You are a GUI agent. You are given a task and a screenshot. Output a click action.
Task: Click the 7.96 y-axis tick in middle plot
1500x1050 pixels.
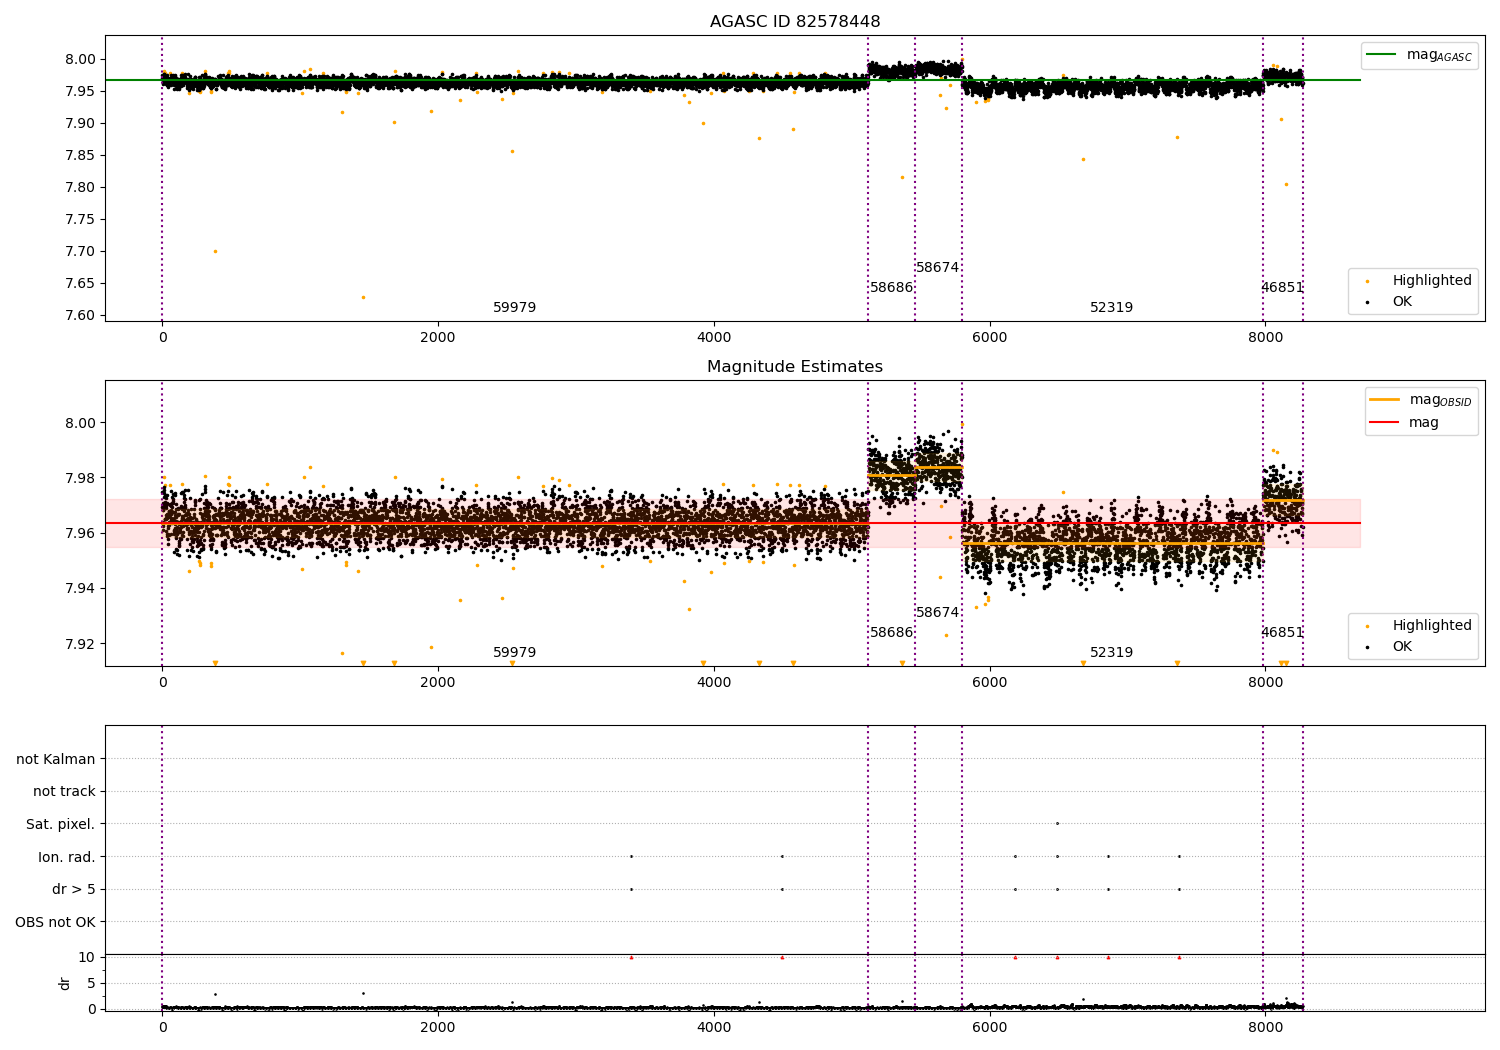[x=81, y=533]
